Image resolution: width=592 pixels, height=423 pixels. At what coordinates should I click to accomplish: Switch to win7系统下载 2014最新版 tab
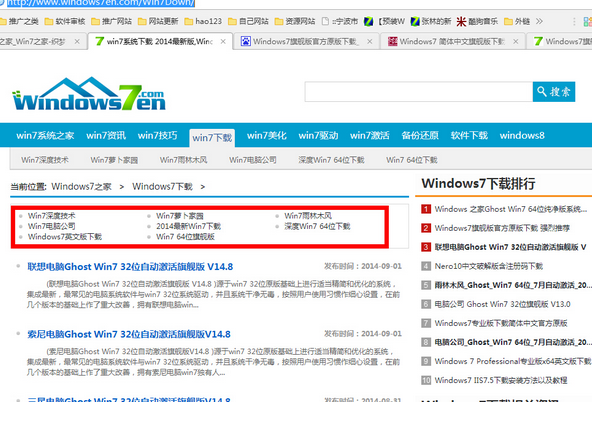click(x=160, y=41)
